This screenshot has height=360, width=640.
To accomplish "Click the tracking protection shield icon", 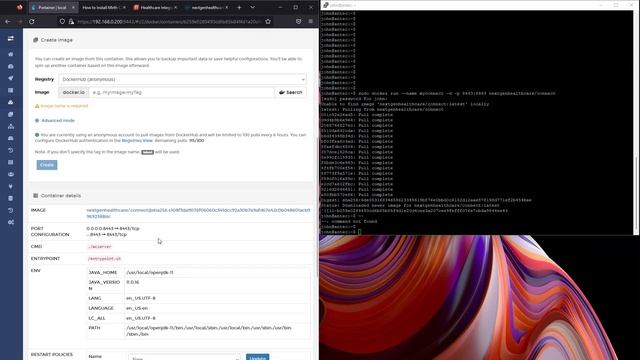I will (x=62, y=21).
